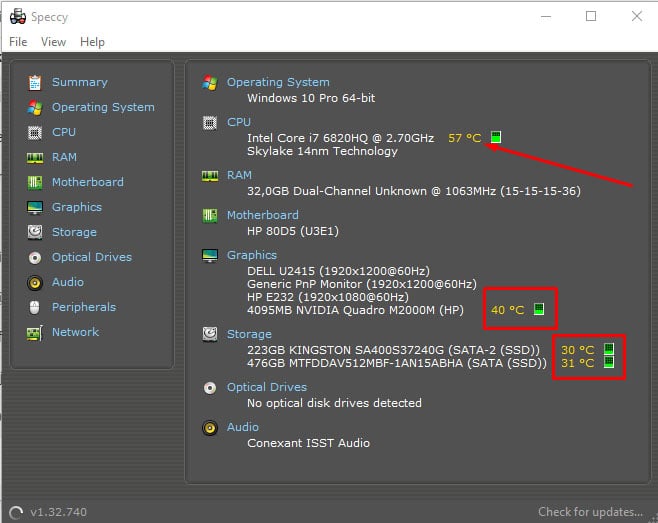
Task: Click the '32,0GB Dual-Channel Unknown' RAM line
Action: [414, 191]
